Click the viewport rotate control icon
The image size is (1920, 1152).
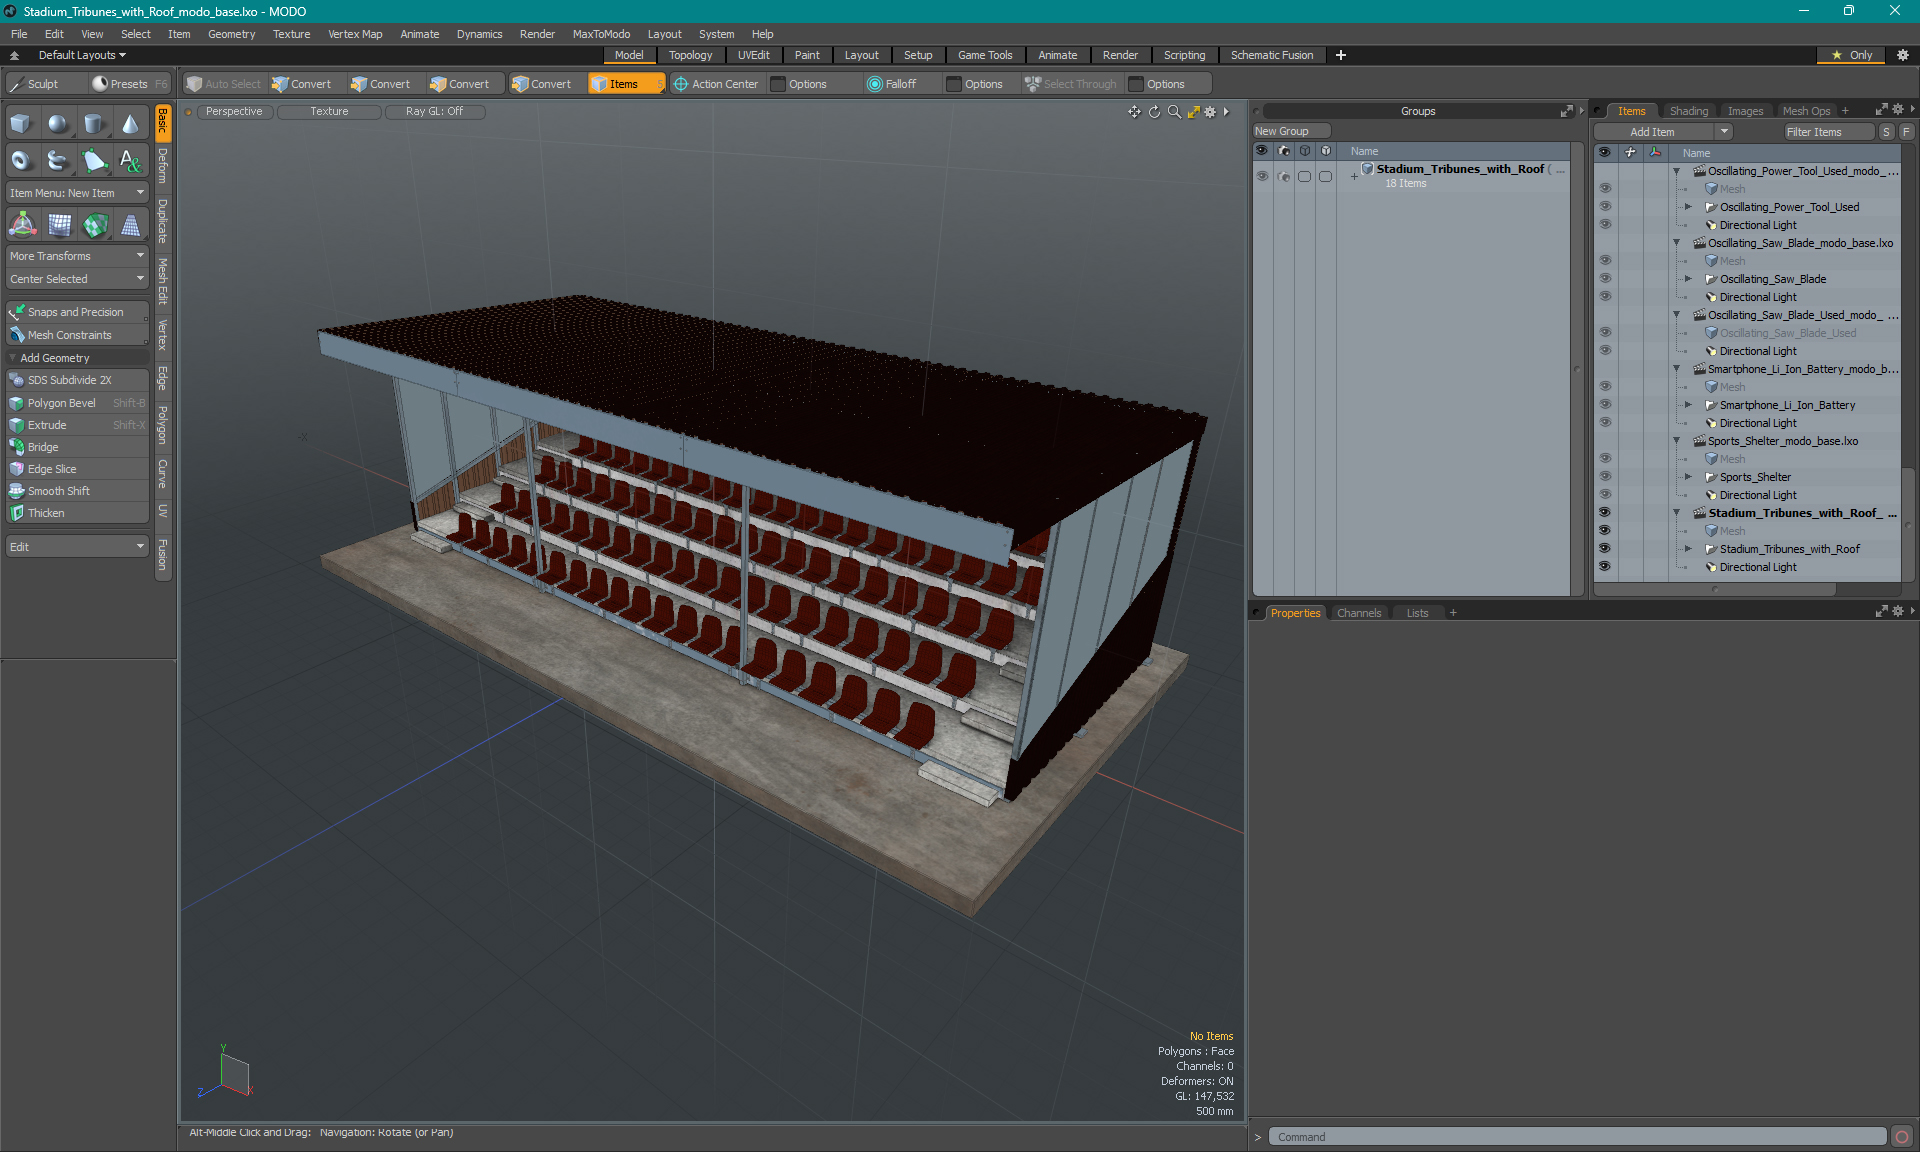coord(1154,112)
